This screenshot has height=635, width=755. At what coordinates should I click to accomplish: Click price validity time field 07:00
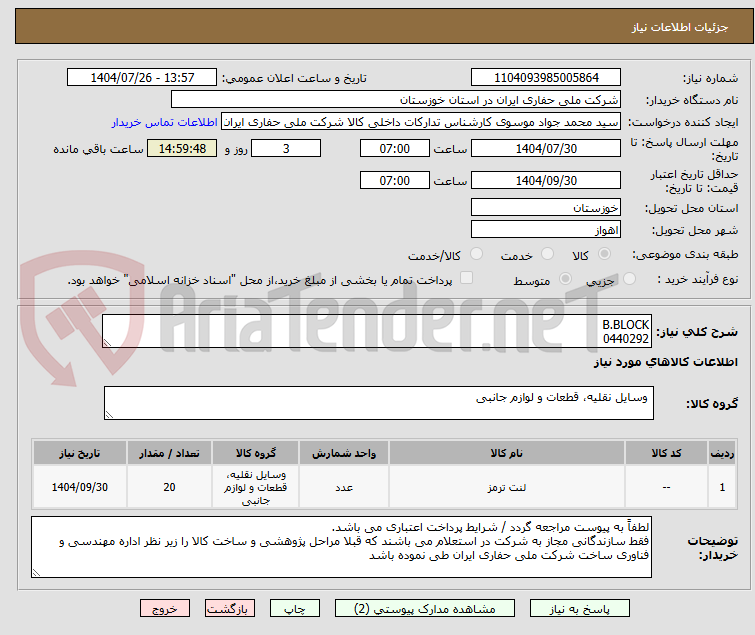click(x=394, y=181)
